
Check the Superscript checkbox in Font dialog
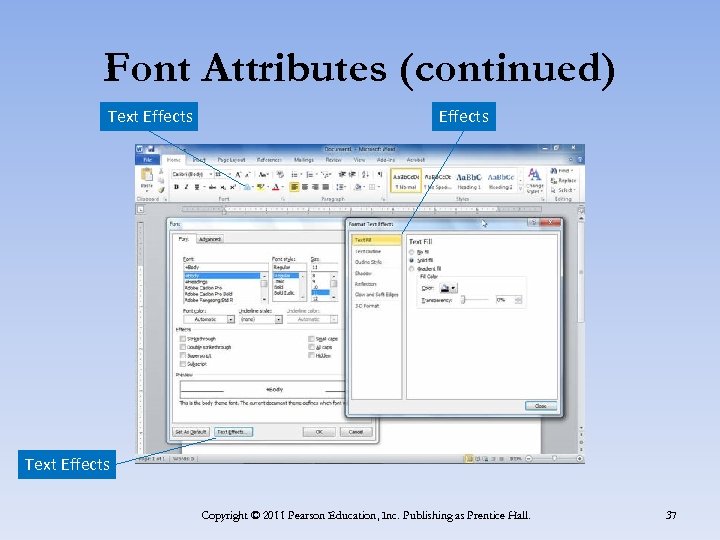tap(183, 355)
